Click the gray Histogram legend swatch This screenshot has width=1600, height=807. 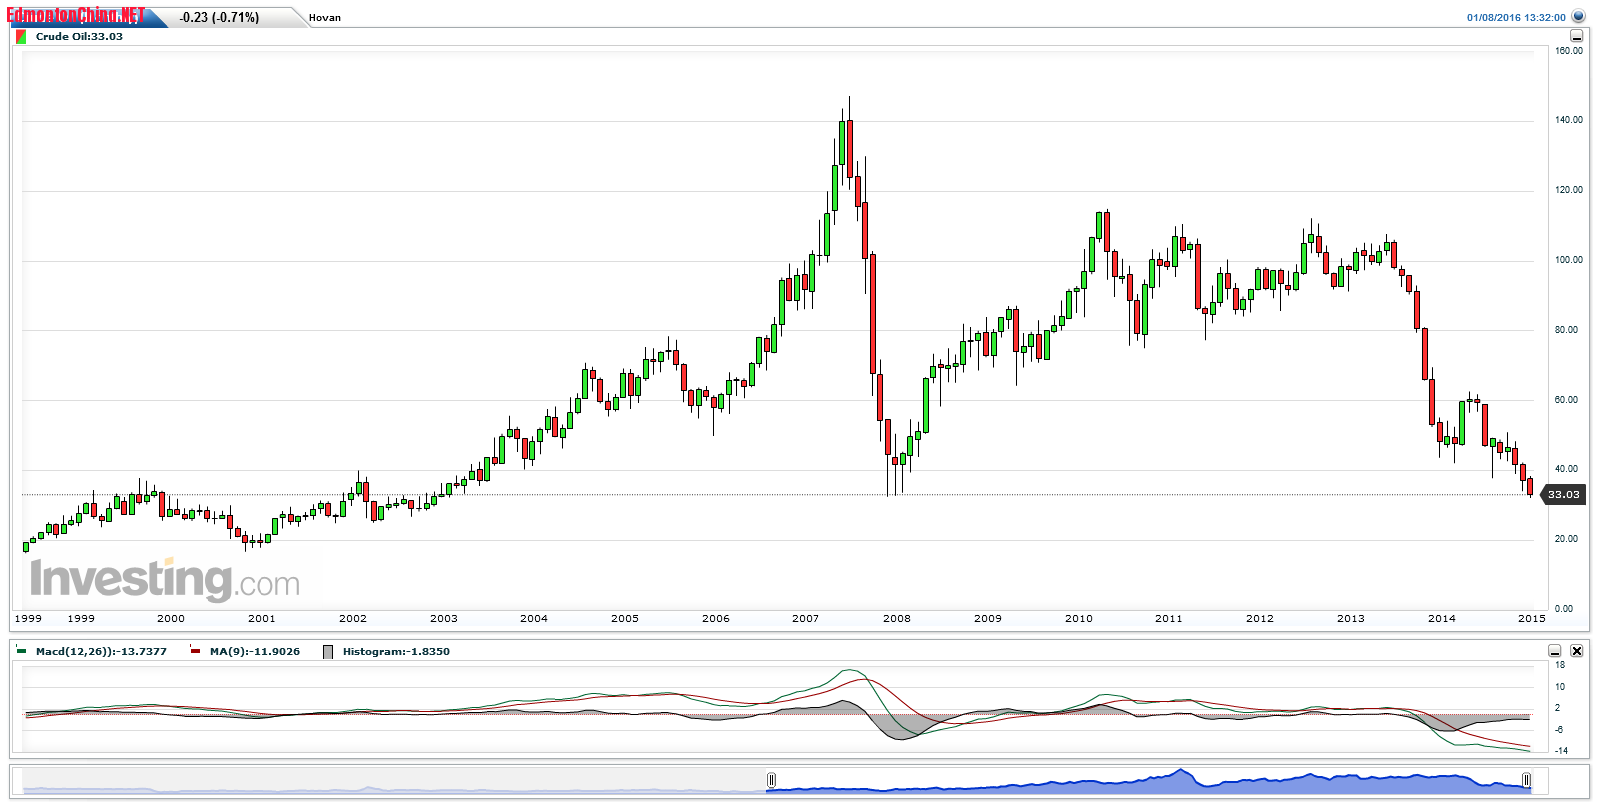coord(328,652)
